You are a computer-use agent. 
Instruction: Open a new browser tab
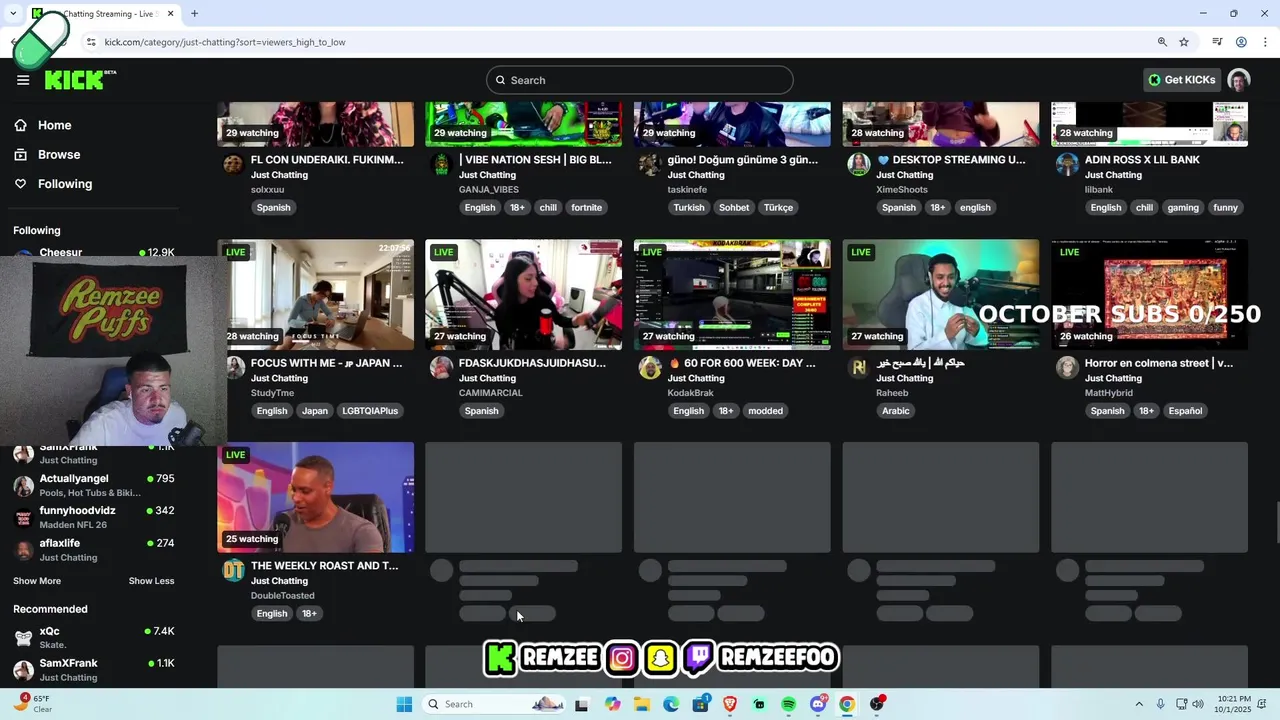[194, 14]
